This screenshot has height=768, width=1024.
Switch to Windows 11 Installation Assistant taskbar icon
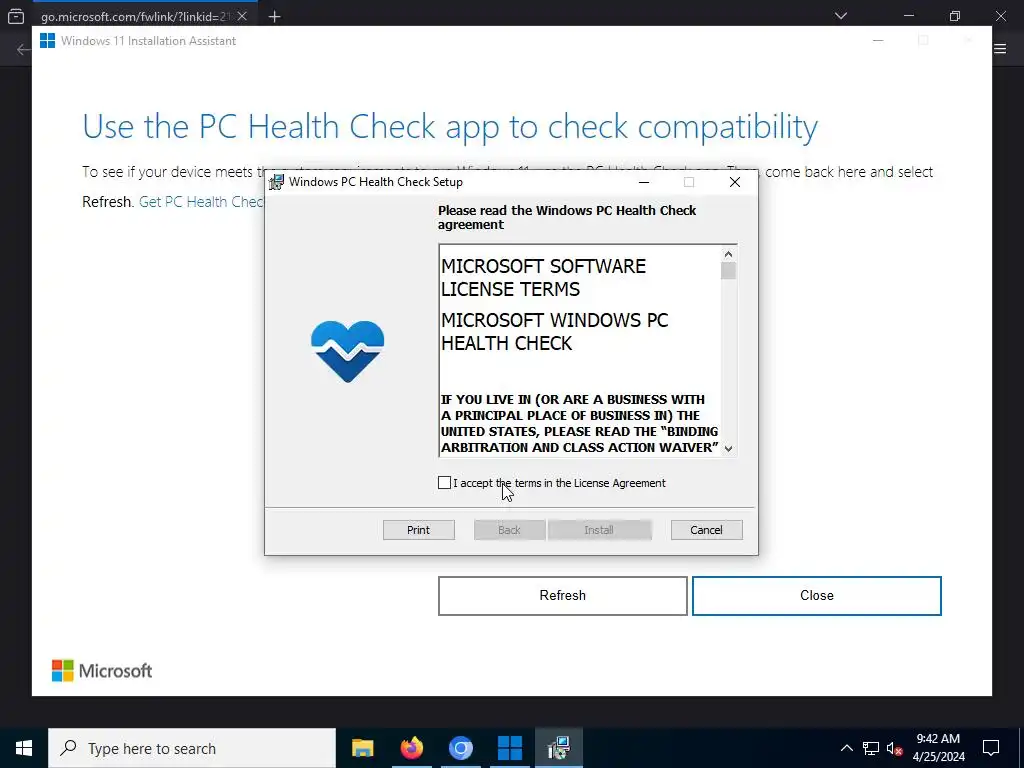[509, 748]
